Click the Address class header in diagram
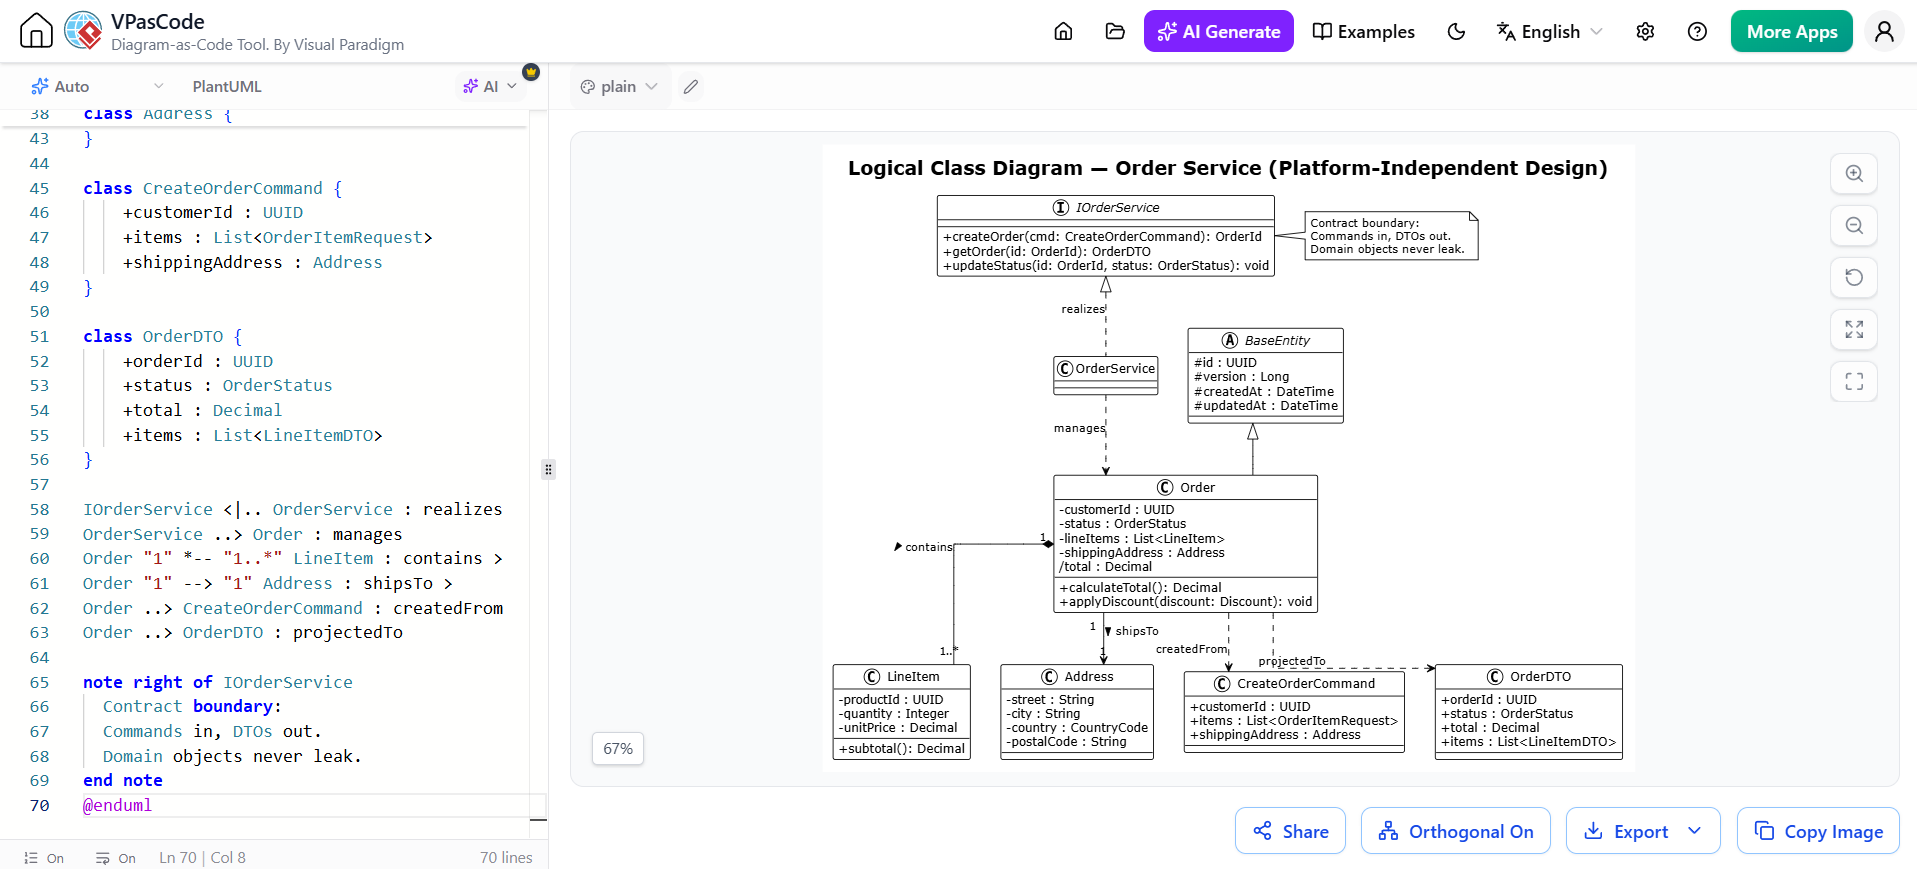 (1077, 676)
